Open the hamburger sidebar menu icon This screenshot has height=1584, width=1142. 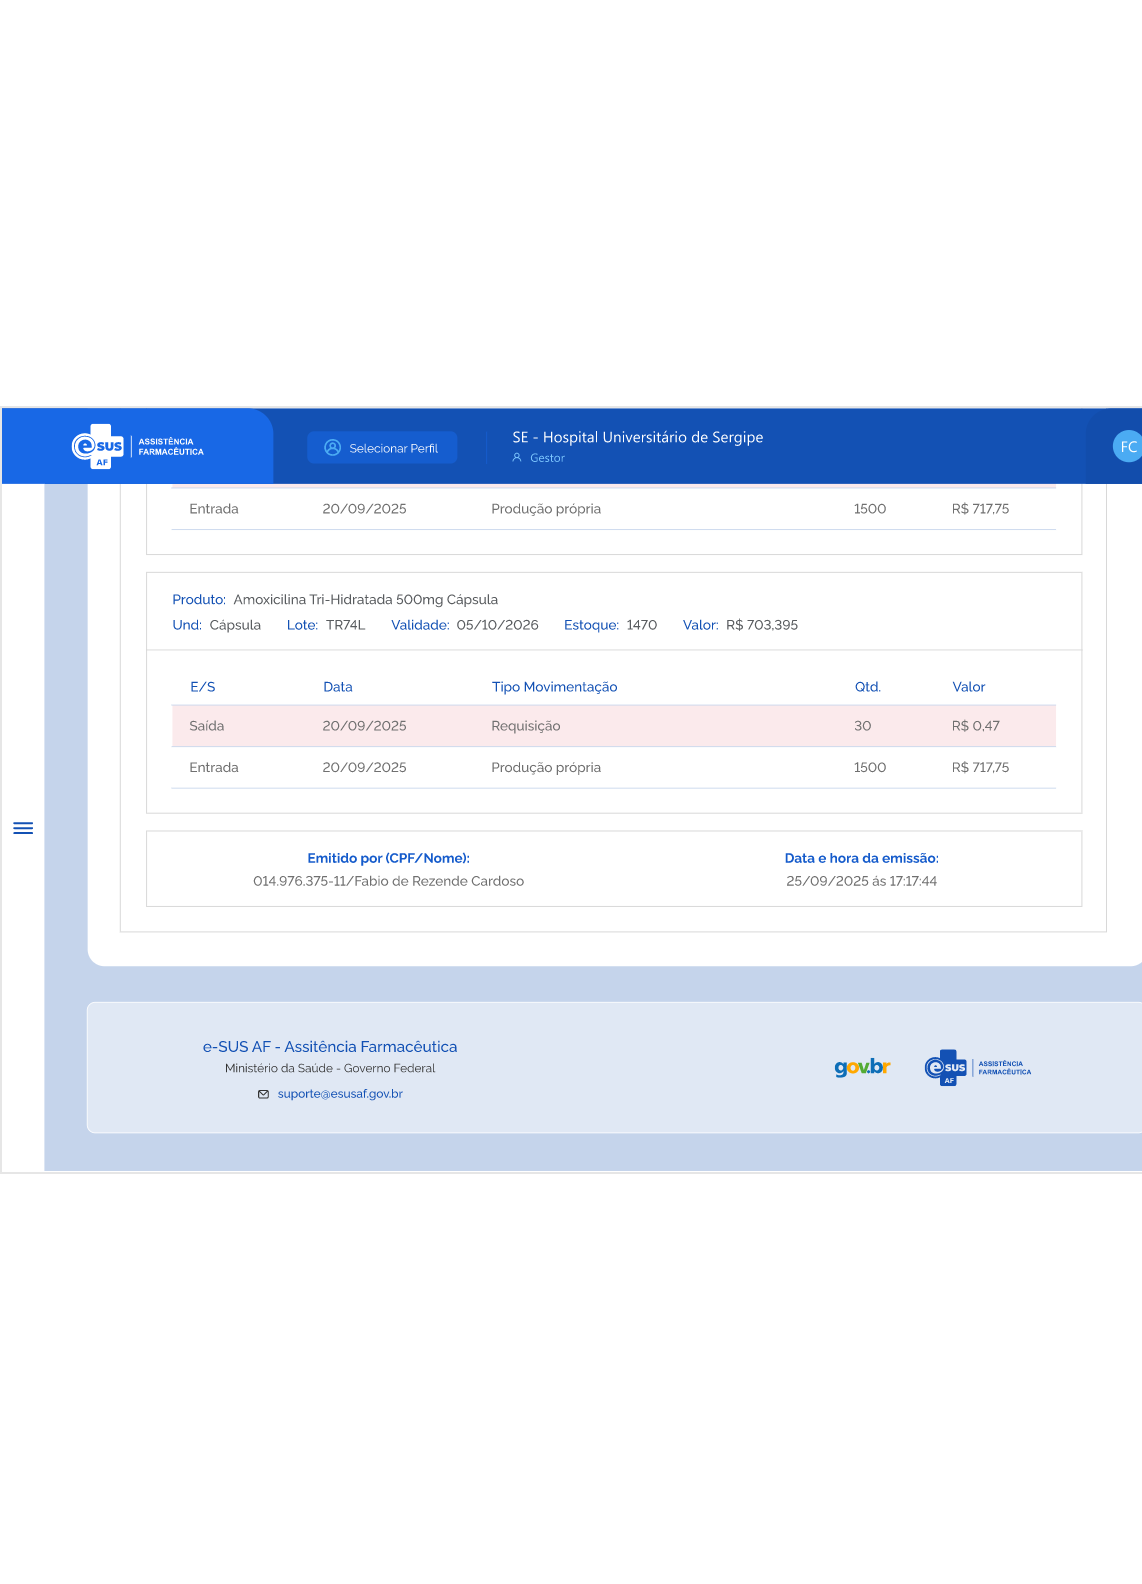coord(23,828)
